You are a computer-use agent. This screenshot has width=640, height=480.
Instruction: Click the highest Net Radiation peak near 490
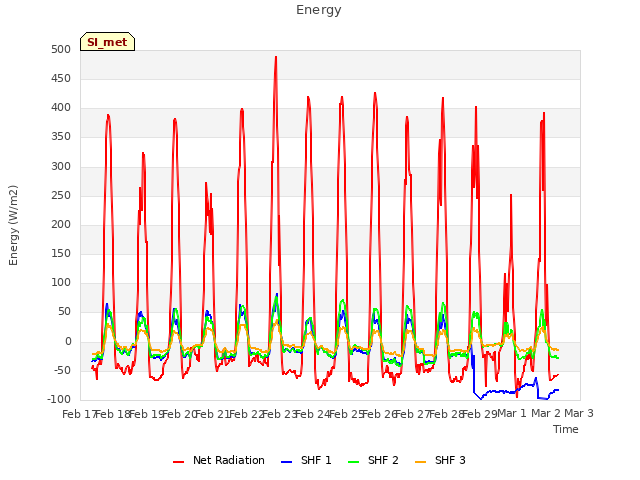click(276, 58)
